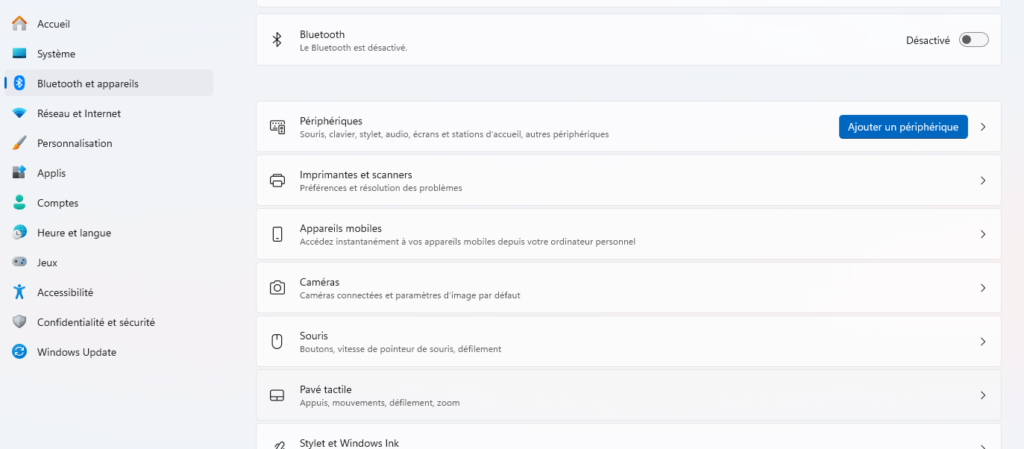Click the Accueil home icon in sidebar
This screenshot has width=1024, height=449.
click(19, 23)
